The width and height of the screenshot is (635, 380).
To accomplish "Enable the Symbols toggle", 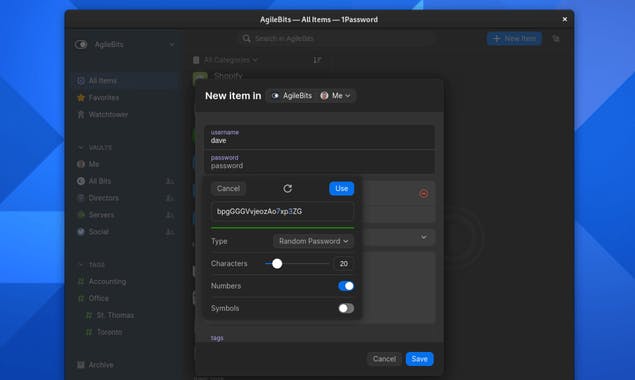I will tap(346, 308).
